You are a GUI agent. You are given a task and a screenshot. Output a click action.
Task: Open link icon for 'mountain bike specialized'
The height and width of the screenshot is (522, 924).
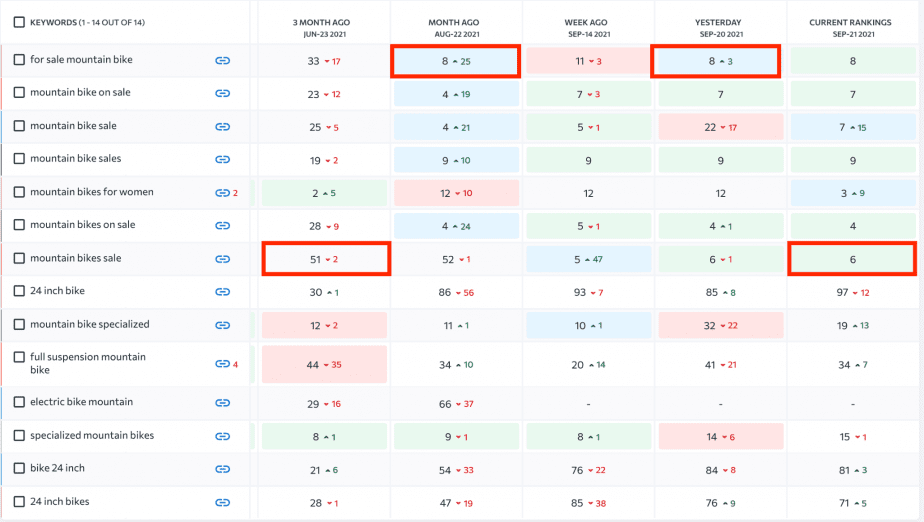tap(222, 325)
